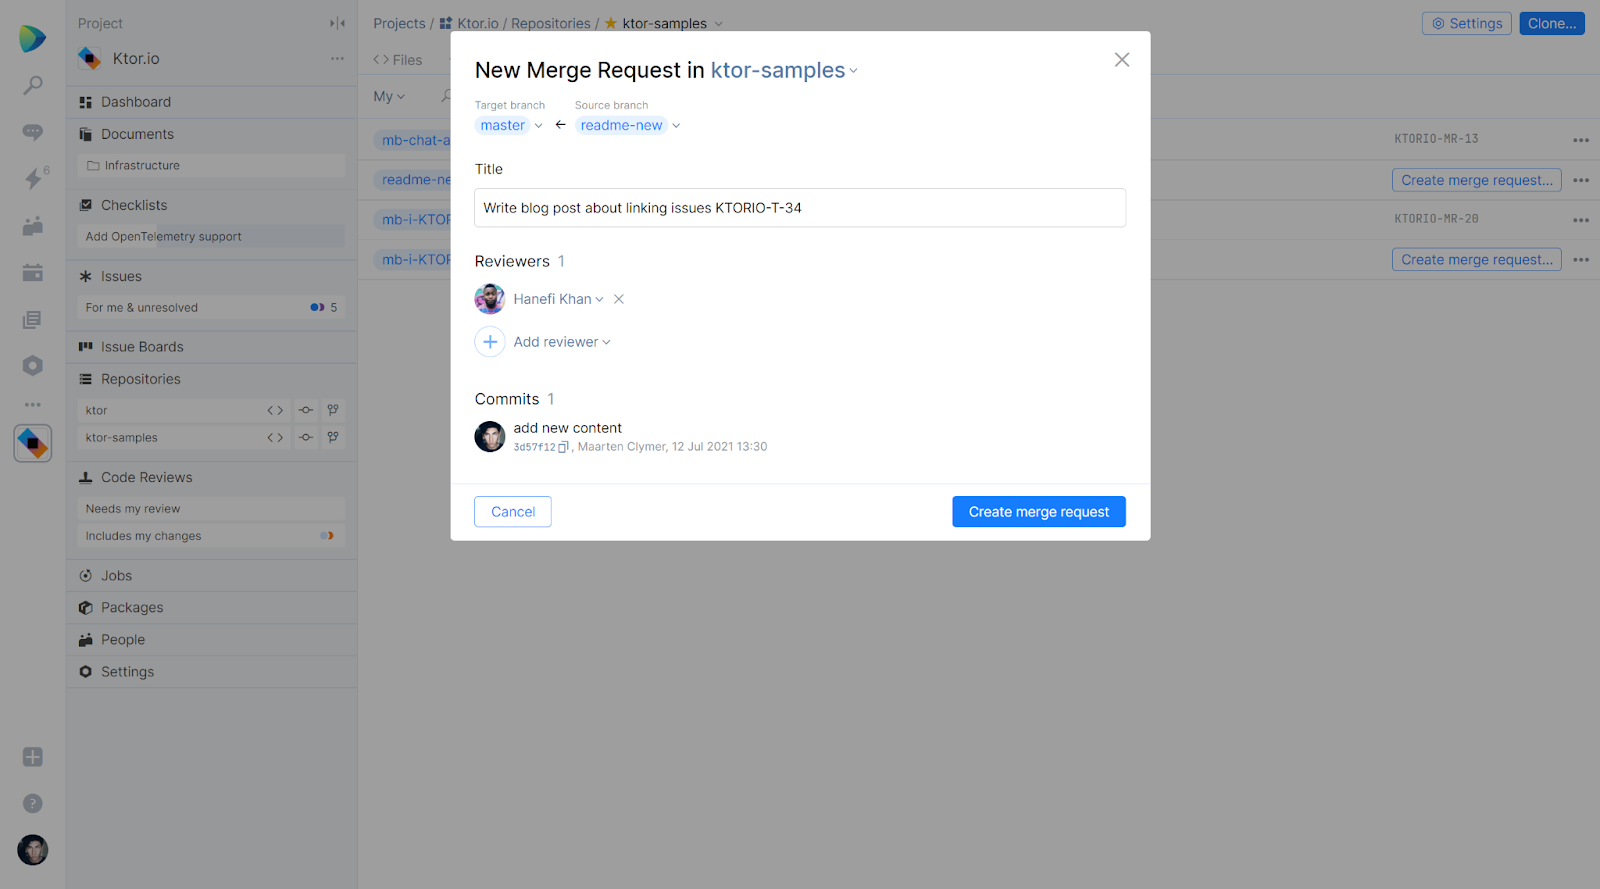Go to Packages in the sidebar

(132, 608)
